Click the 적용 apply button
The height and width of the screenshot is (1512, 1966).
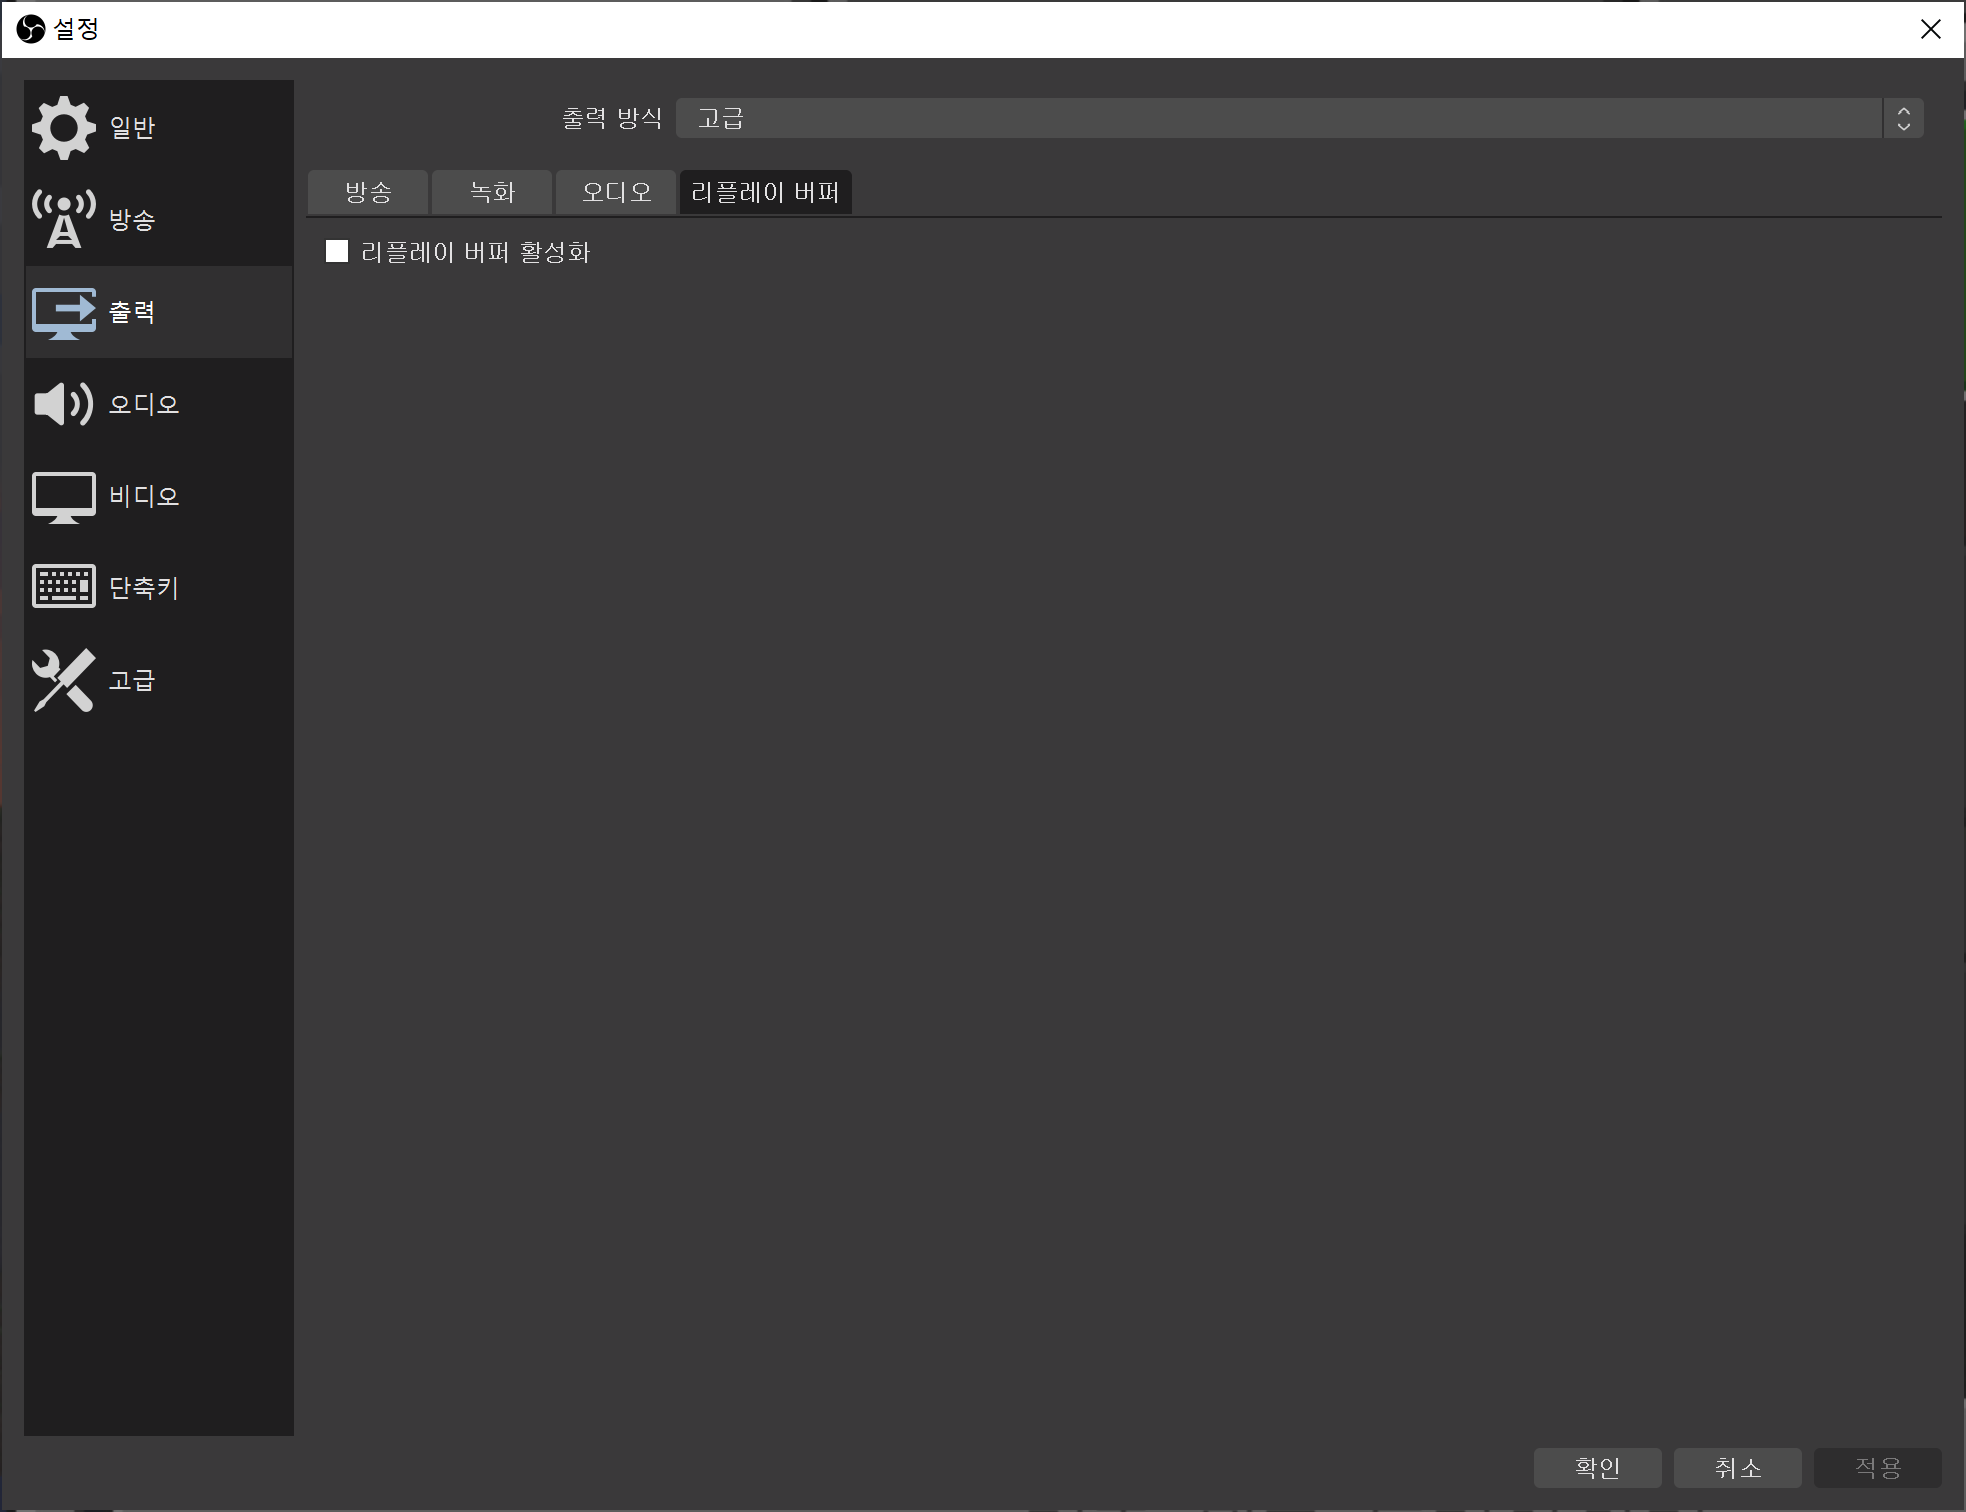point(1877,1467)
